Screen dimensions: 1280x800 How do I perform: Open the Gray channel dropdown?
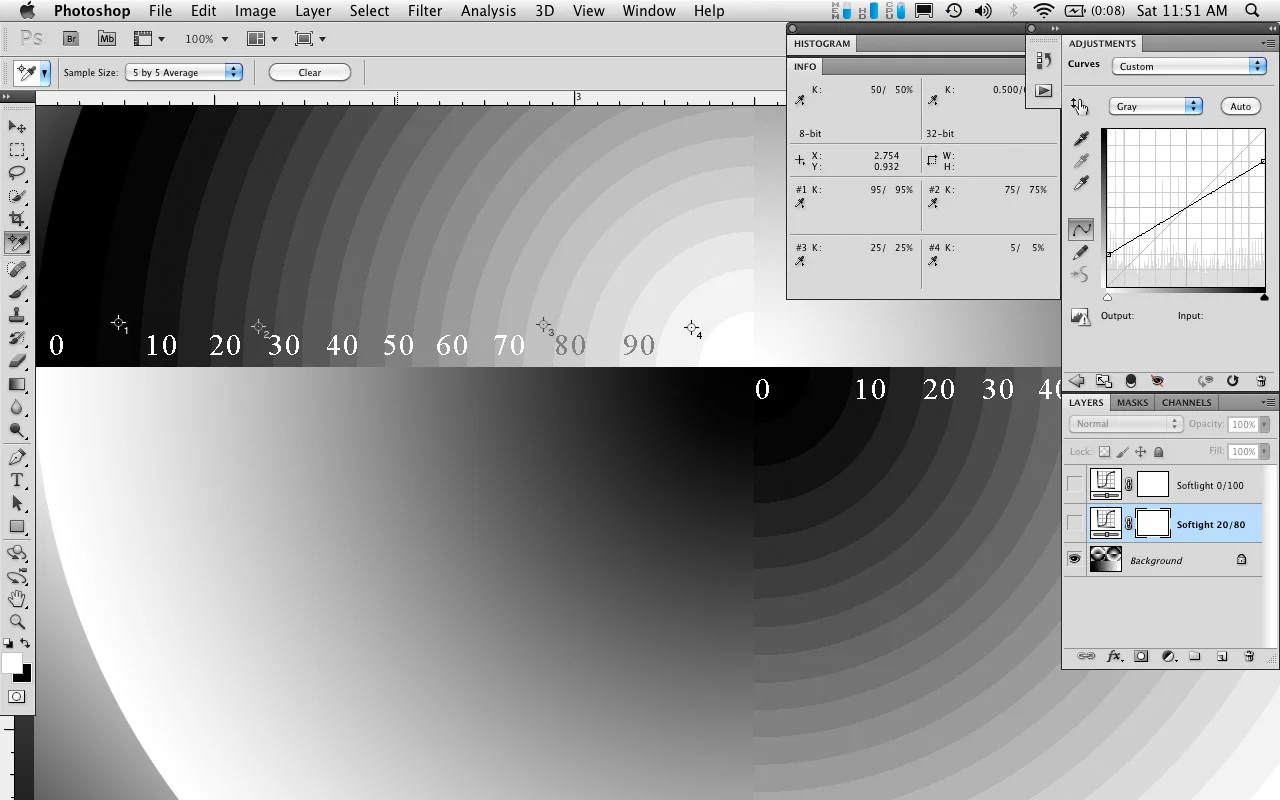click(1155, 106)
